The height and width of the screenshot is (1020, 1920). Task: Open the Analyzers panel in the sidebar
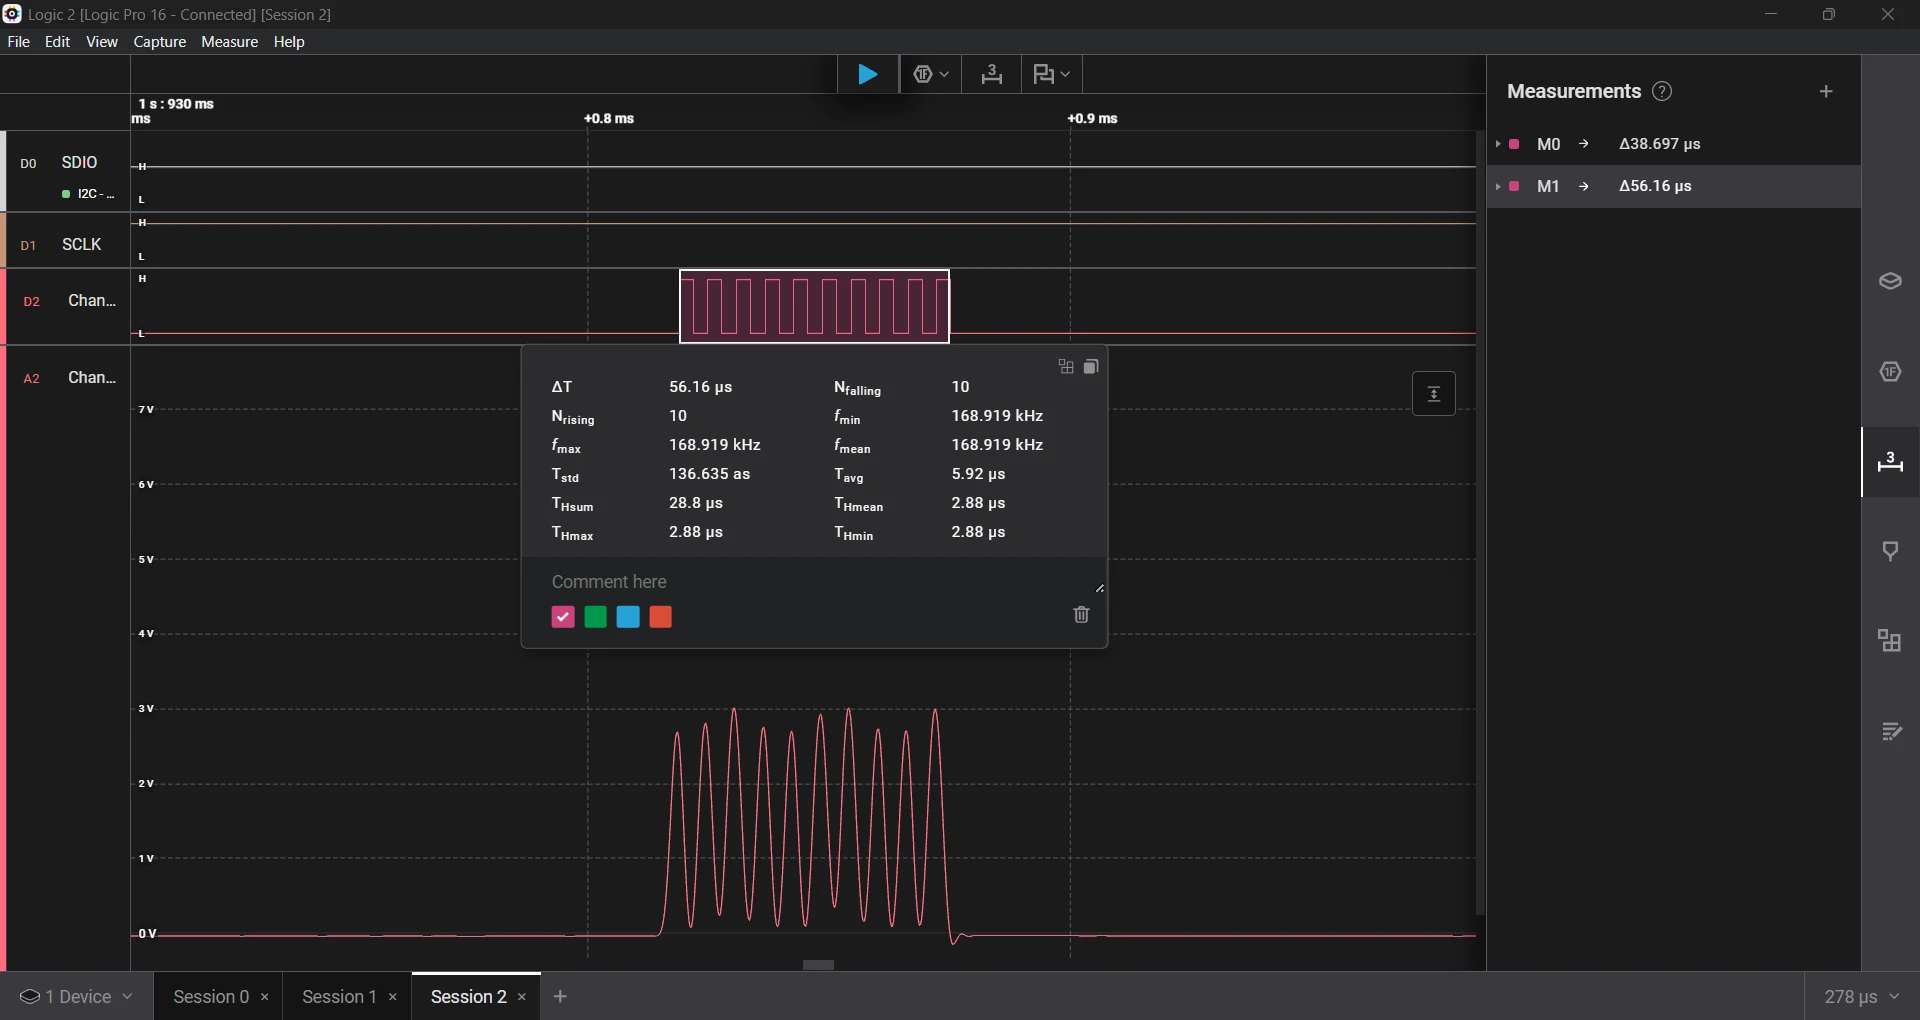(x=1890, y=372)
